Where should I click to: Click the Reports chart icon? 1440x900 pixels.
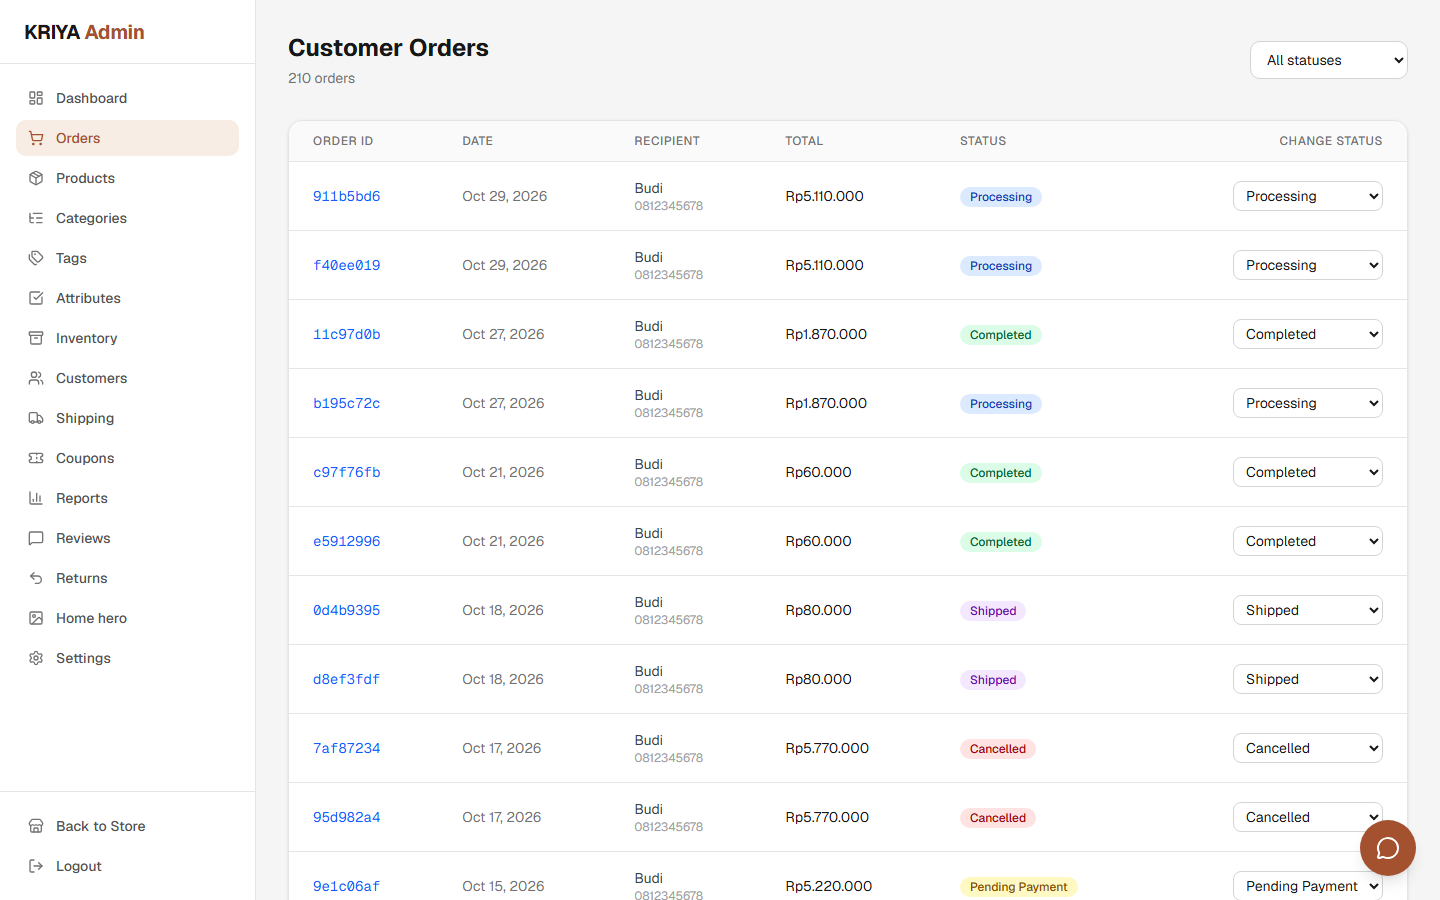(x=36, y=498)
